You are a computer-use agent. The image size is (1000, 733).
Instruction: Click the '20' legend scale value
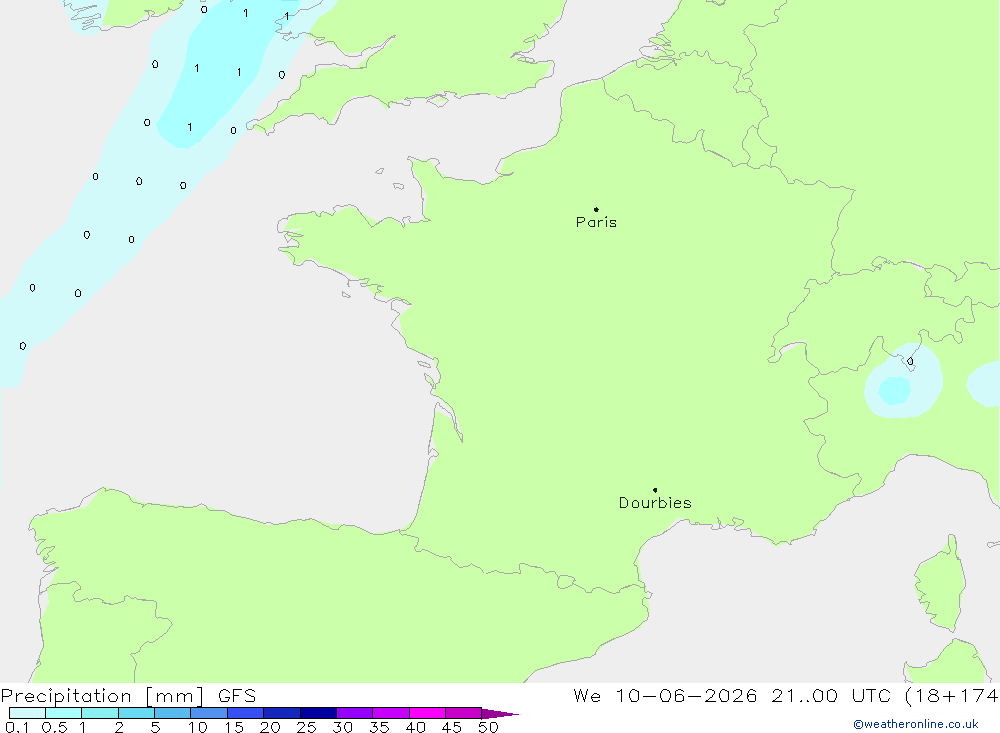(270, 727)
